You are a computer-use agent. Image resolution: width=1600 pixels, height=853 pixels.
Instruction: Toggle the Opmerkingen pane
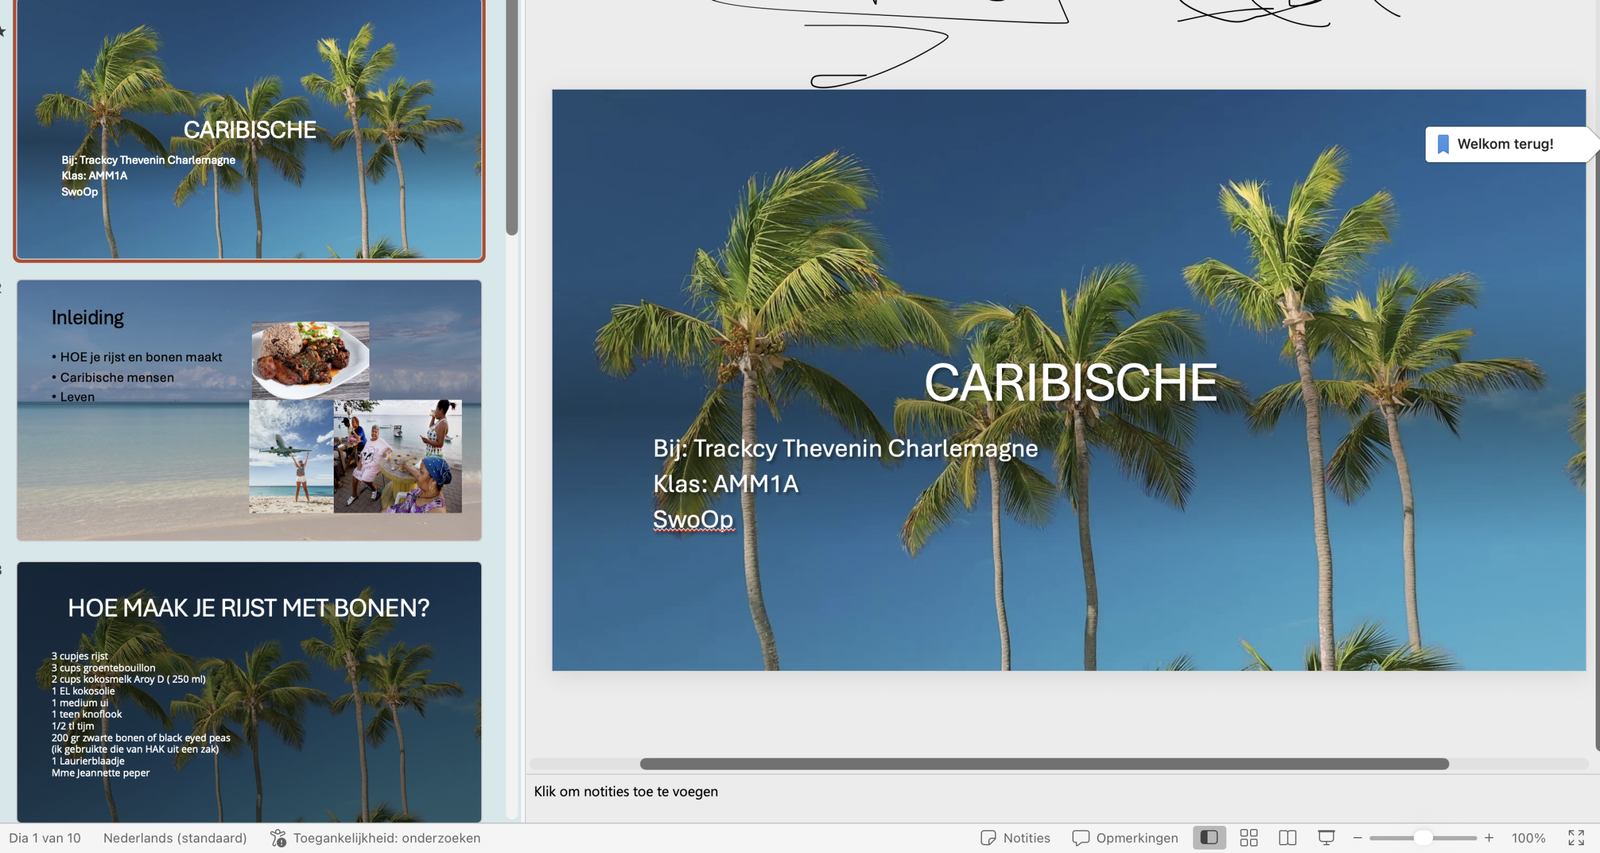pyautogui.click(x=1125, y=838)
